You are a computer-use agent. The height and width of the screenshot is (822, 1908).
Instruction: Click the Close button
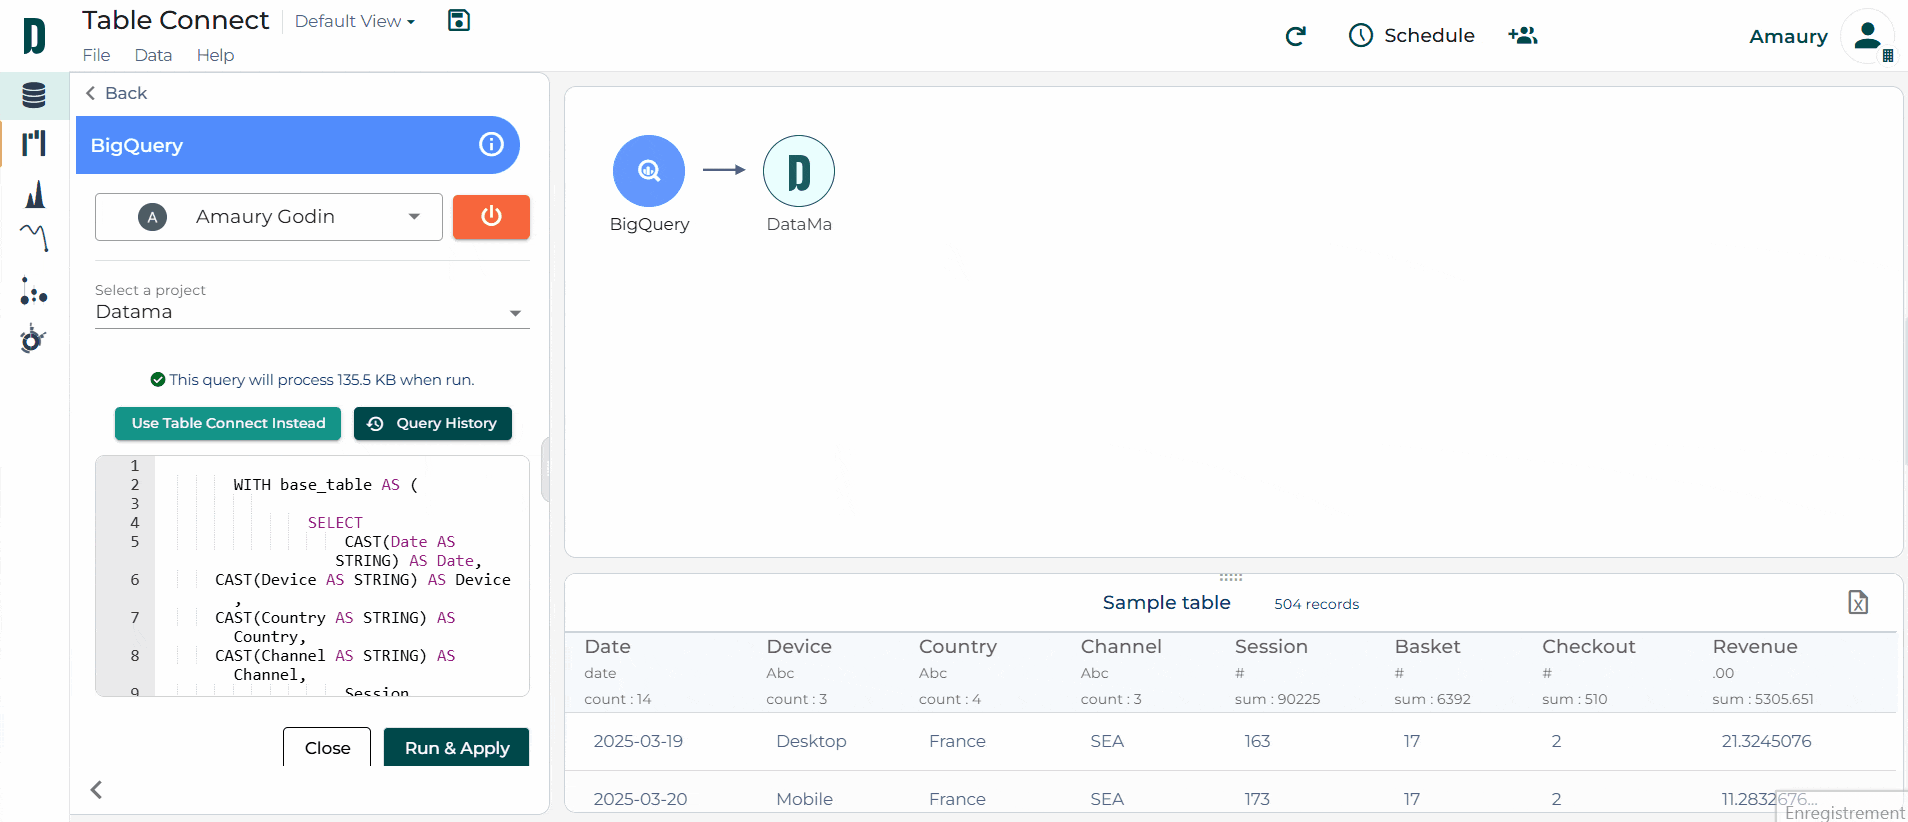[327, 748]
